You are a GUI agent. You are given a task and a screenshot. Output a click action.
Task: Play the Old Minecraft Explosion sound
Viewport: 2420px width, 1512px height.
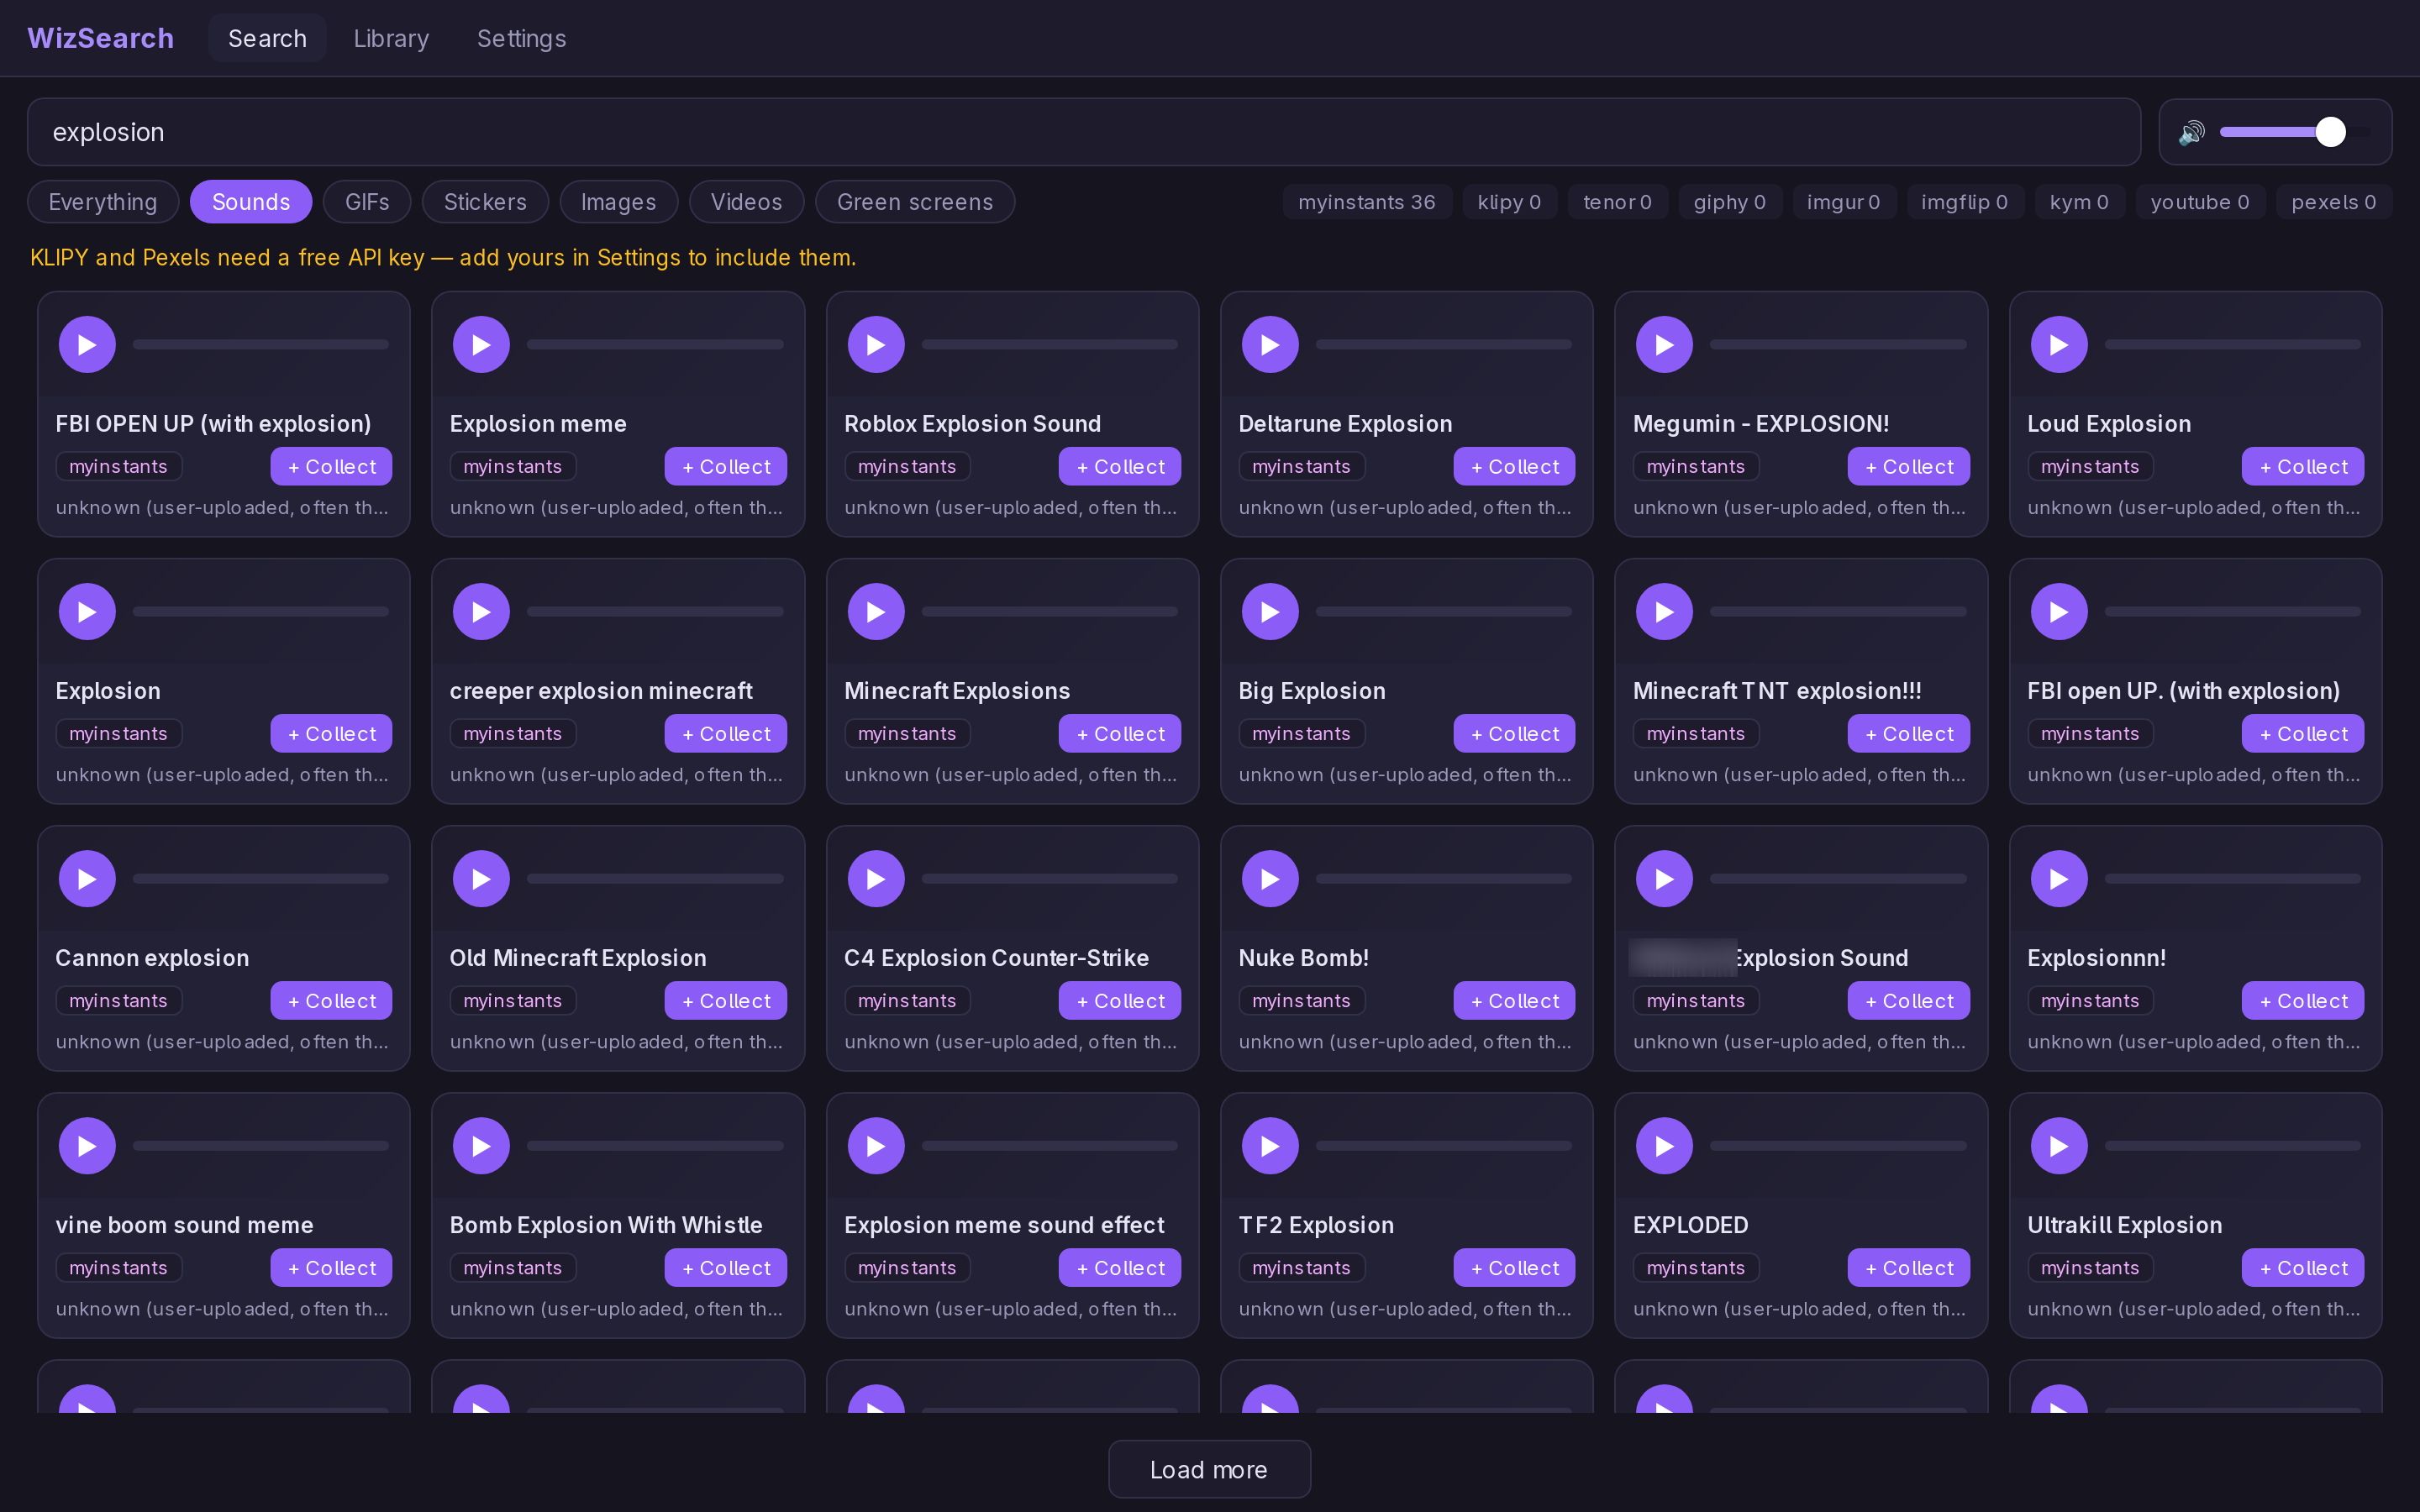pos(481,878)
